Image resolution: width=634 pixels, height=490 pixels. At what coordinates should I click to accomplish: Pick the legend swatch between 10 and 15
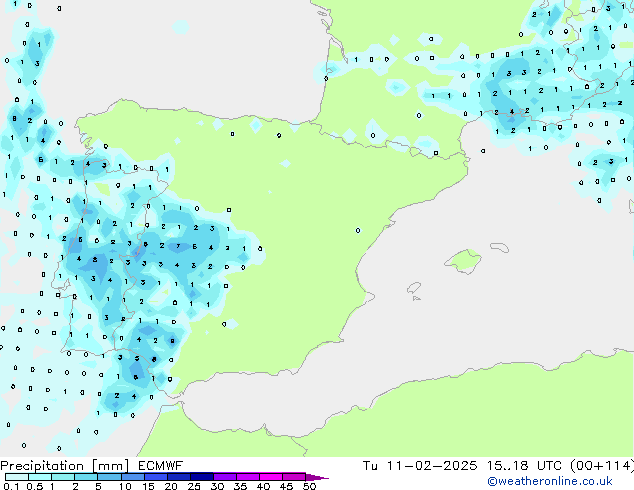(x=133, y=477)
